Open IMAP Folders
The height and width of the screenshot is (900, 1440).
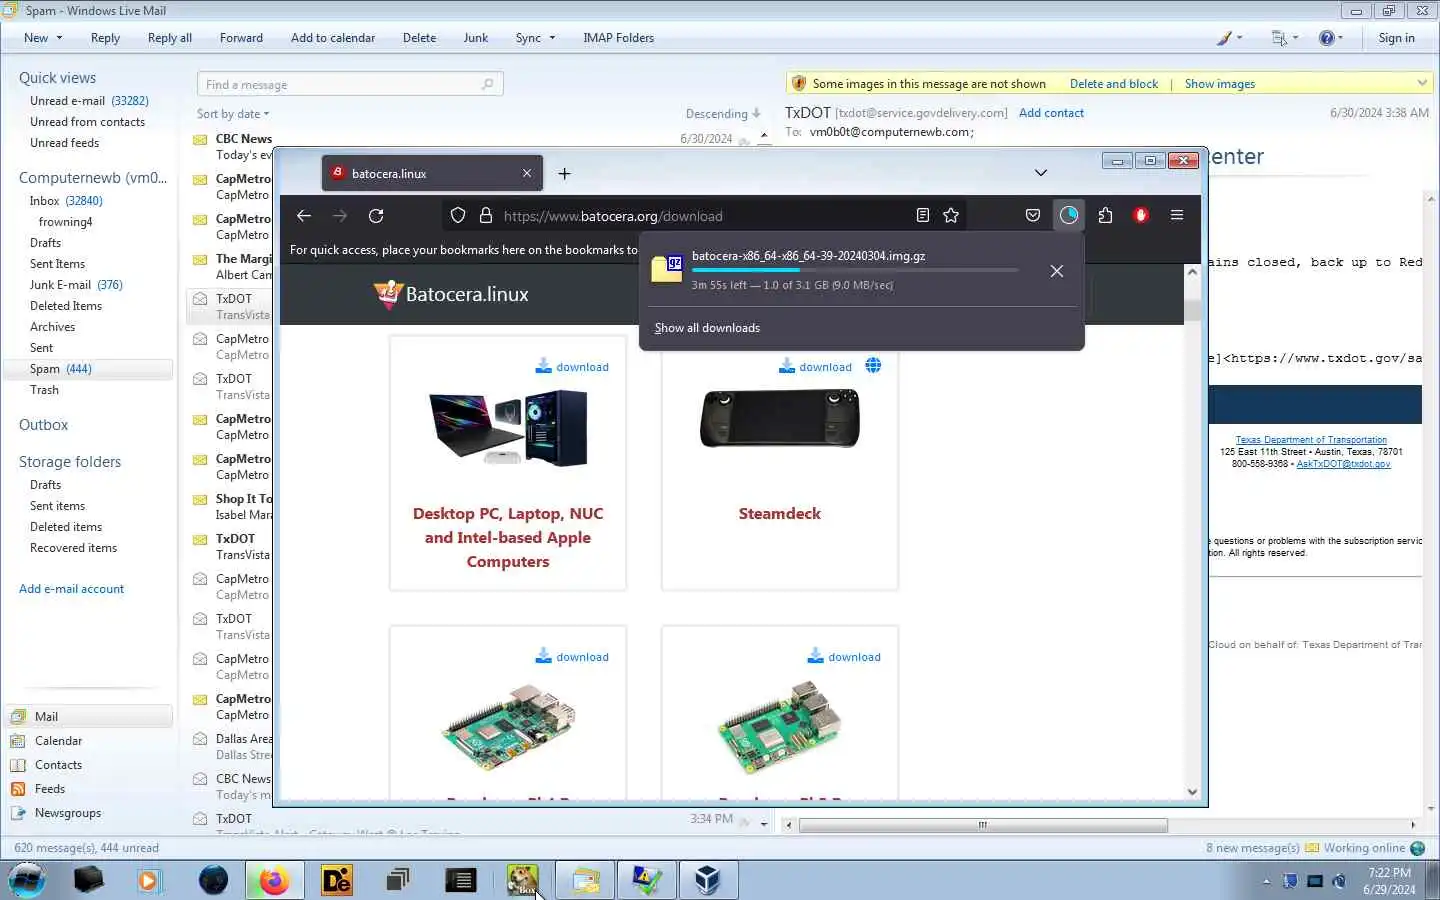point(618,38)
